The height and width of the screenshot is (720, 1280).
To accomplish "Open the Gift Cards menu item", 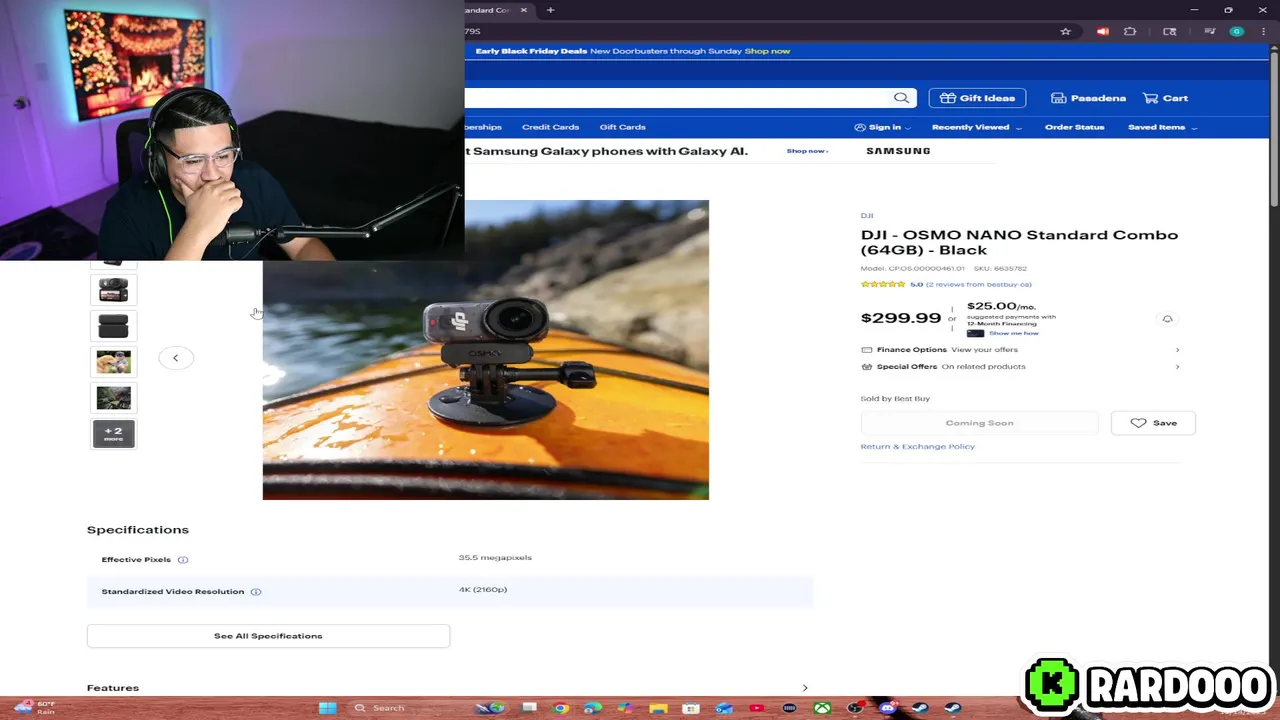I will coord(622,127).
